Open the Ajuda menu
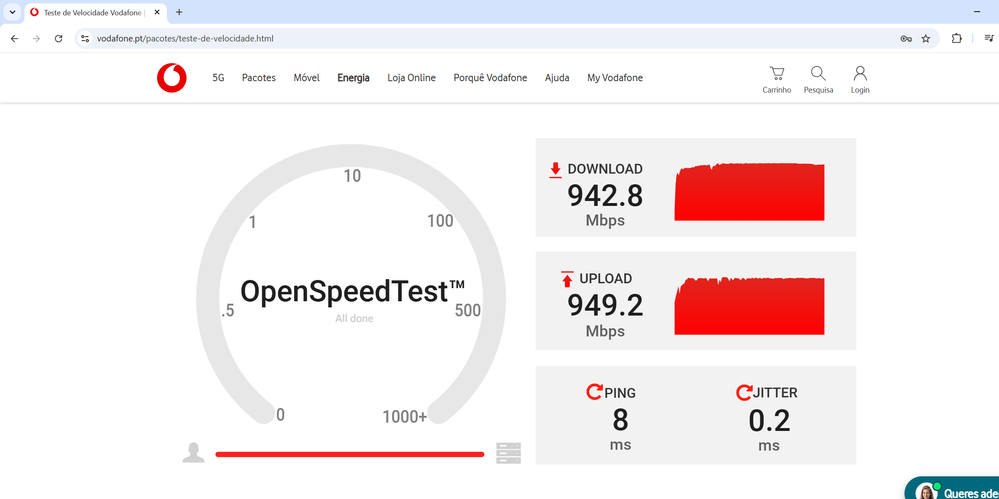Screen dimensions: 999x499 (557, 78)
